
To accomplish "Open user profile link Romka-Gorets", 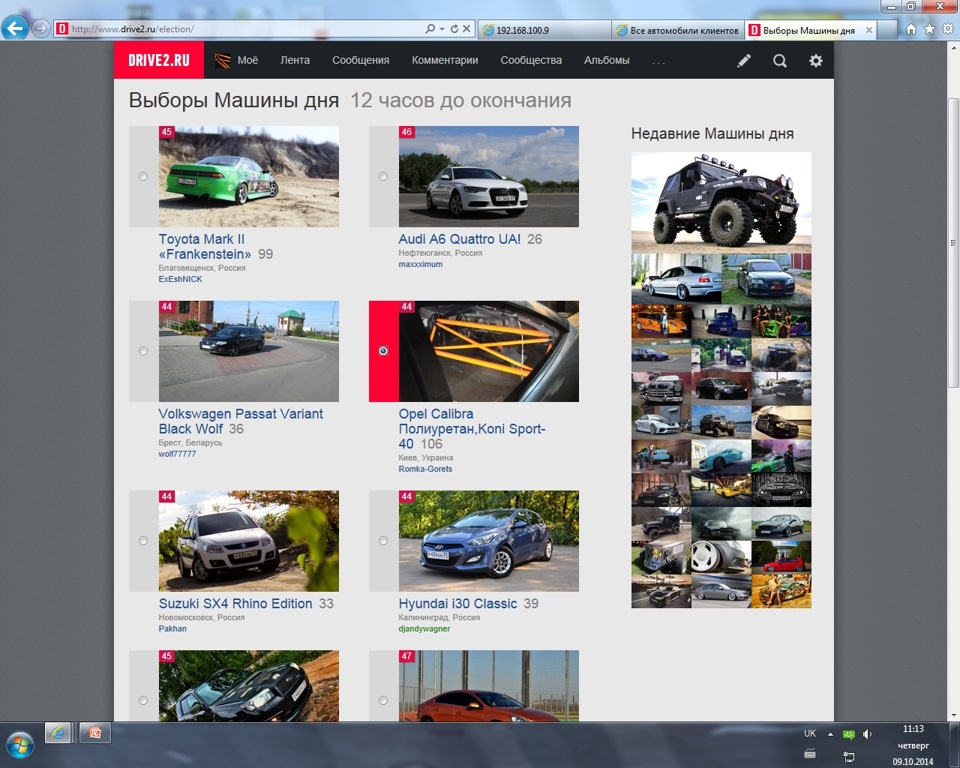I will point(426,469).
